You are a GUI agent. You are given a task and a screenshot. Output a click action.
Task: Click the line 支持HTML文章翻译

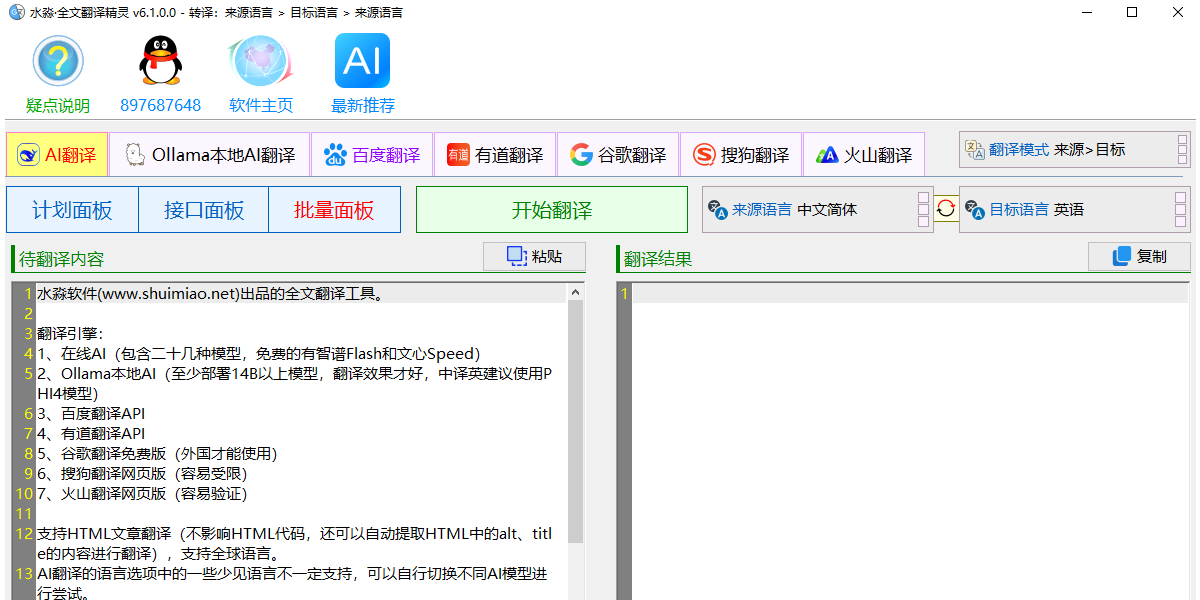point(295,543)
